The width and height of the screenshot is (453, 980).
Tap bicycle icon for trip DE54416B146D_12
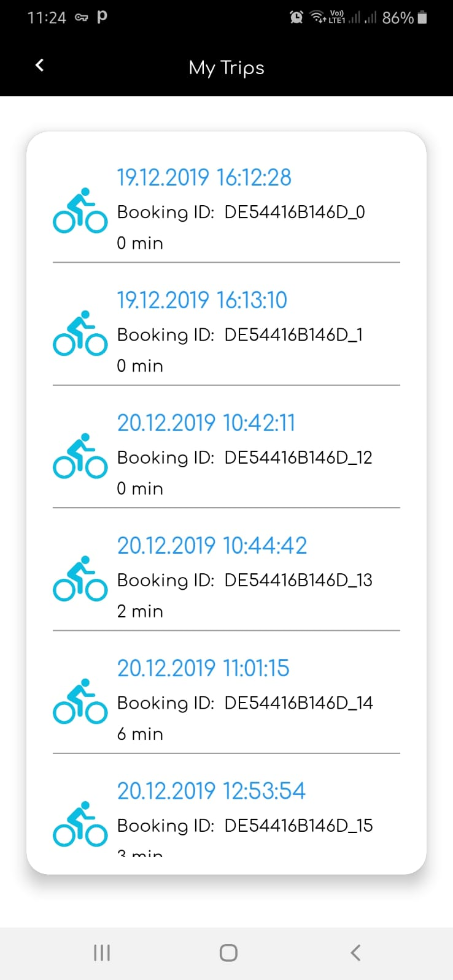coord(80,456)
